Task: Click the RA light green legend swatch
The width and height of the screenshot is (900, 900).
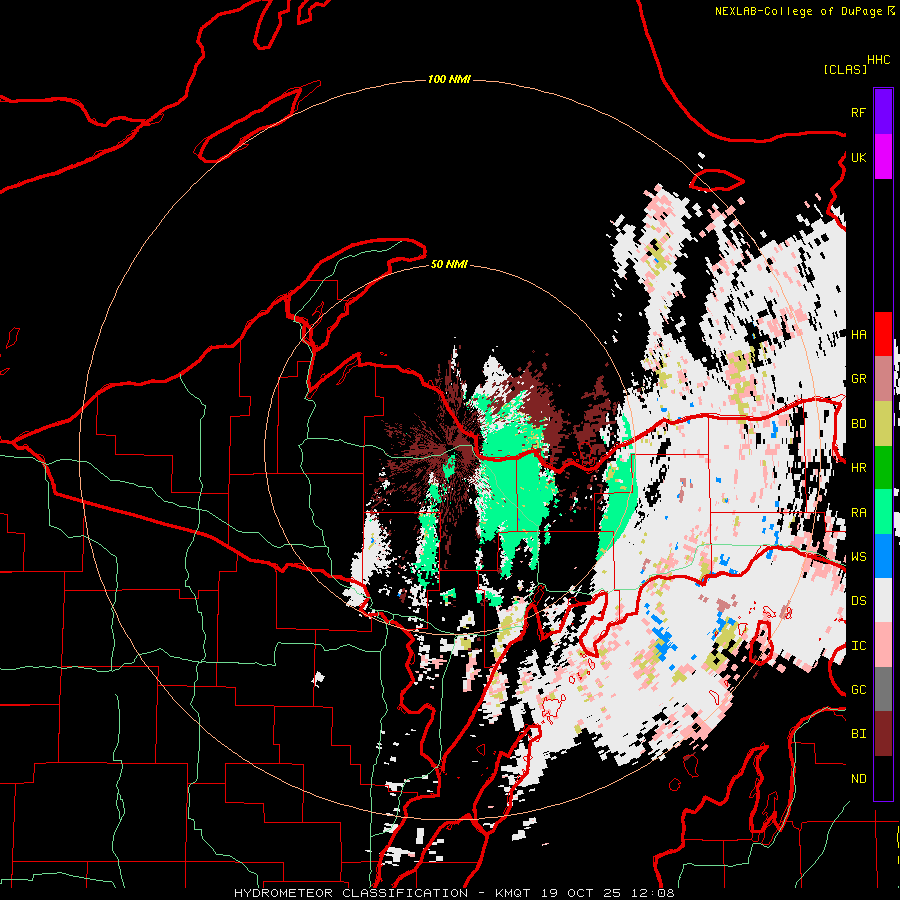Action: pos(883,512)
